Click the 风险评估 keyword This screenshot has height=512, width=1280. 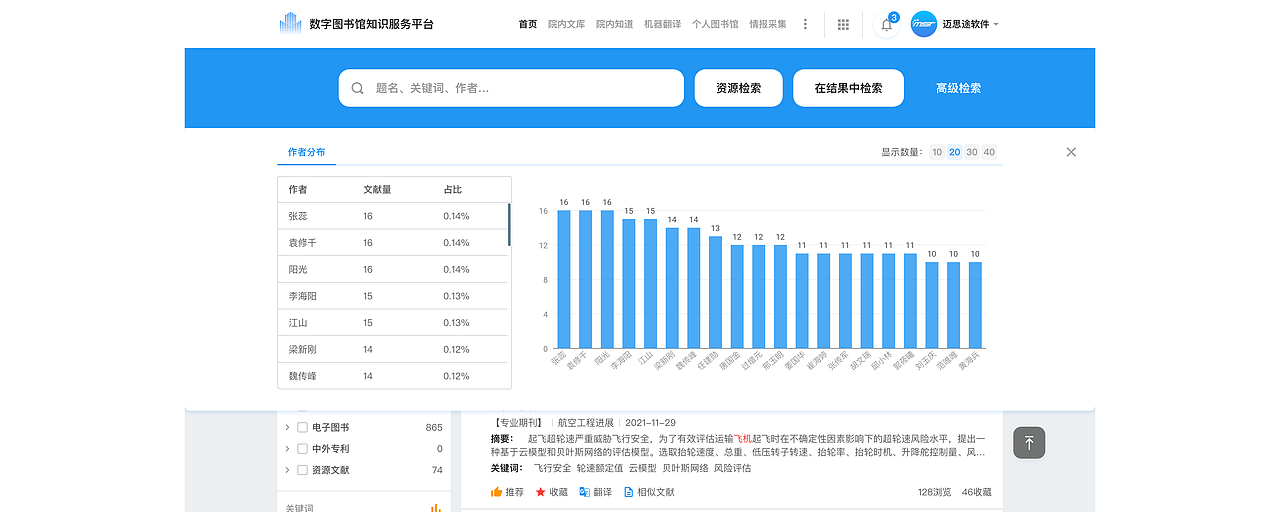[x=732, y=468]
